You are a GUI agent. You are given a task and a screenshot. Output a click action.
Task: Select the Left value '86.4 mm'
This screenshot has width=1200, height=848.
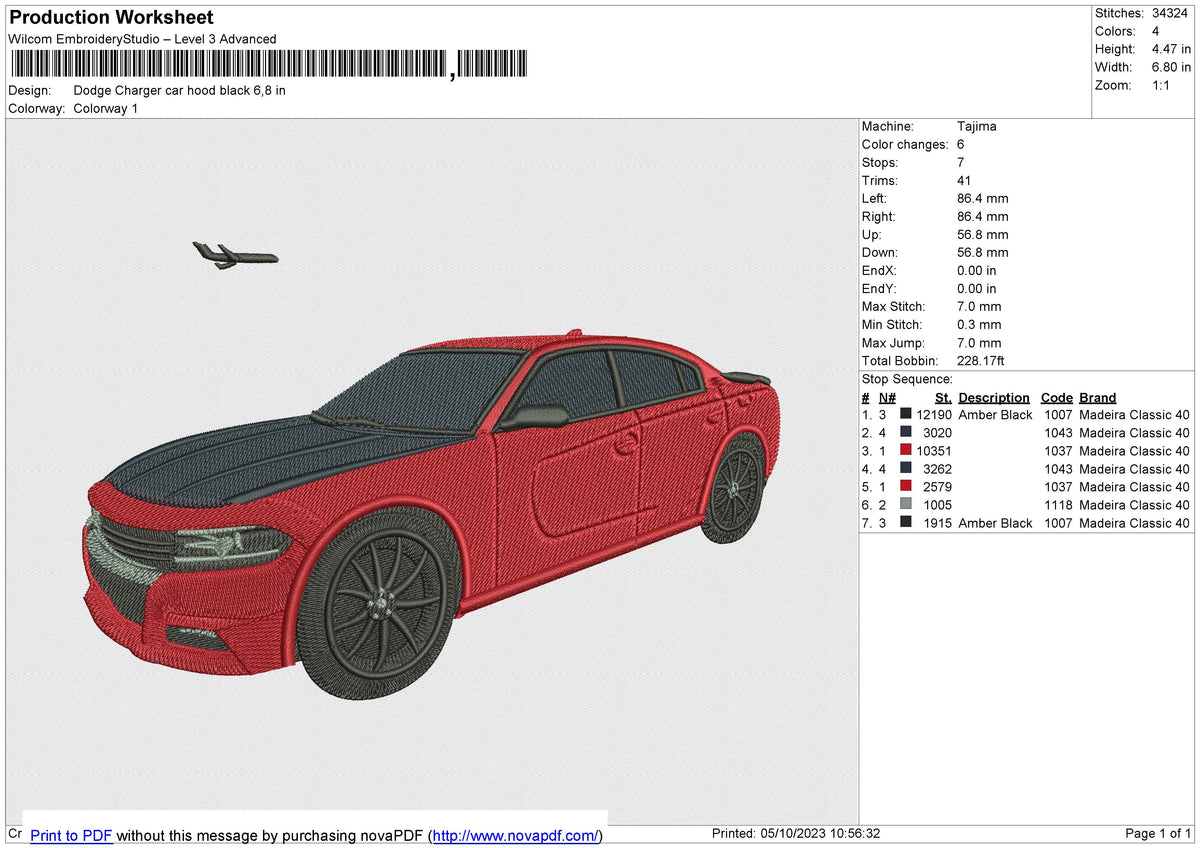[983, 198]
